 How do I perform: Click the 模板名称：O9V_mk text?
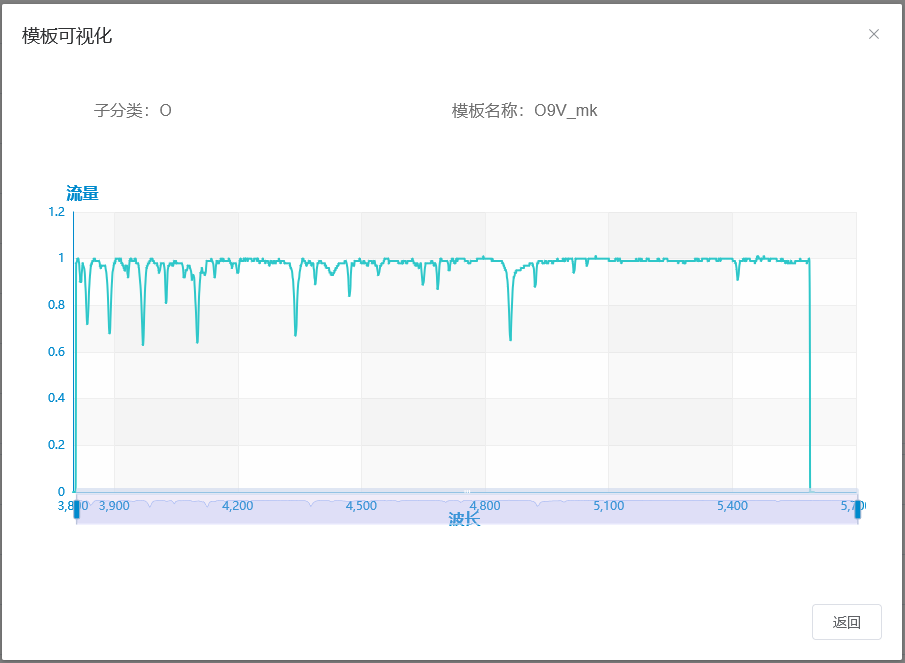(524, 110)
